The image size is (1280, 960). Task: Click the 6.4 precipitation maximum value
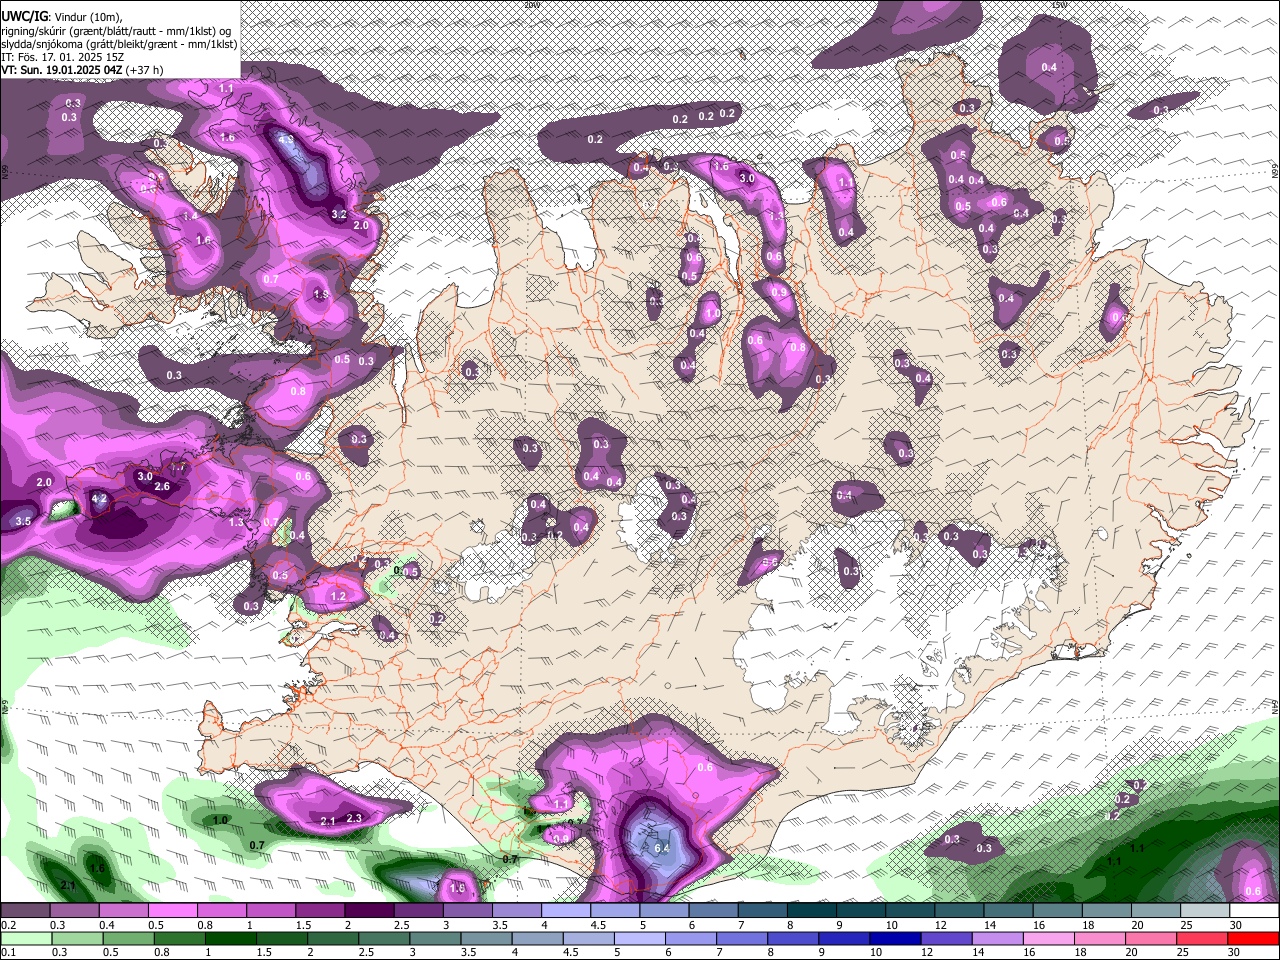(661, 848)
